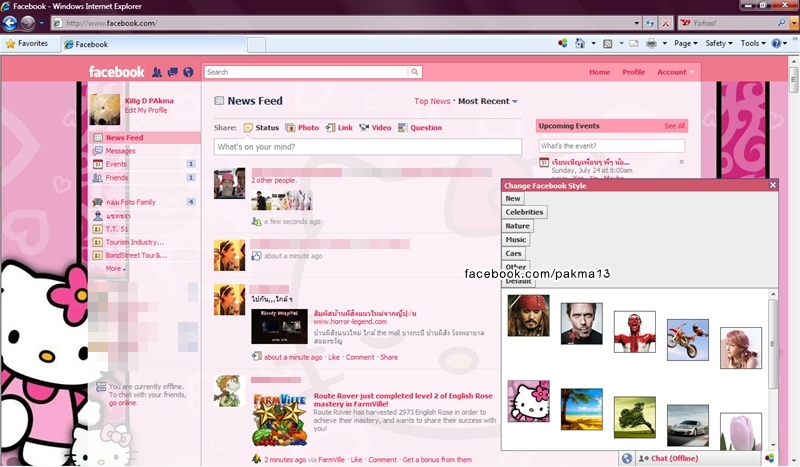Select the Music style category
Viewport: 800px width, 467px height.
click(516, 239)
